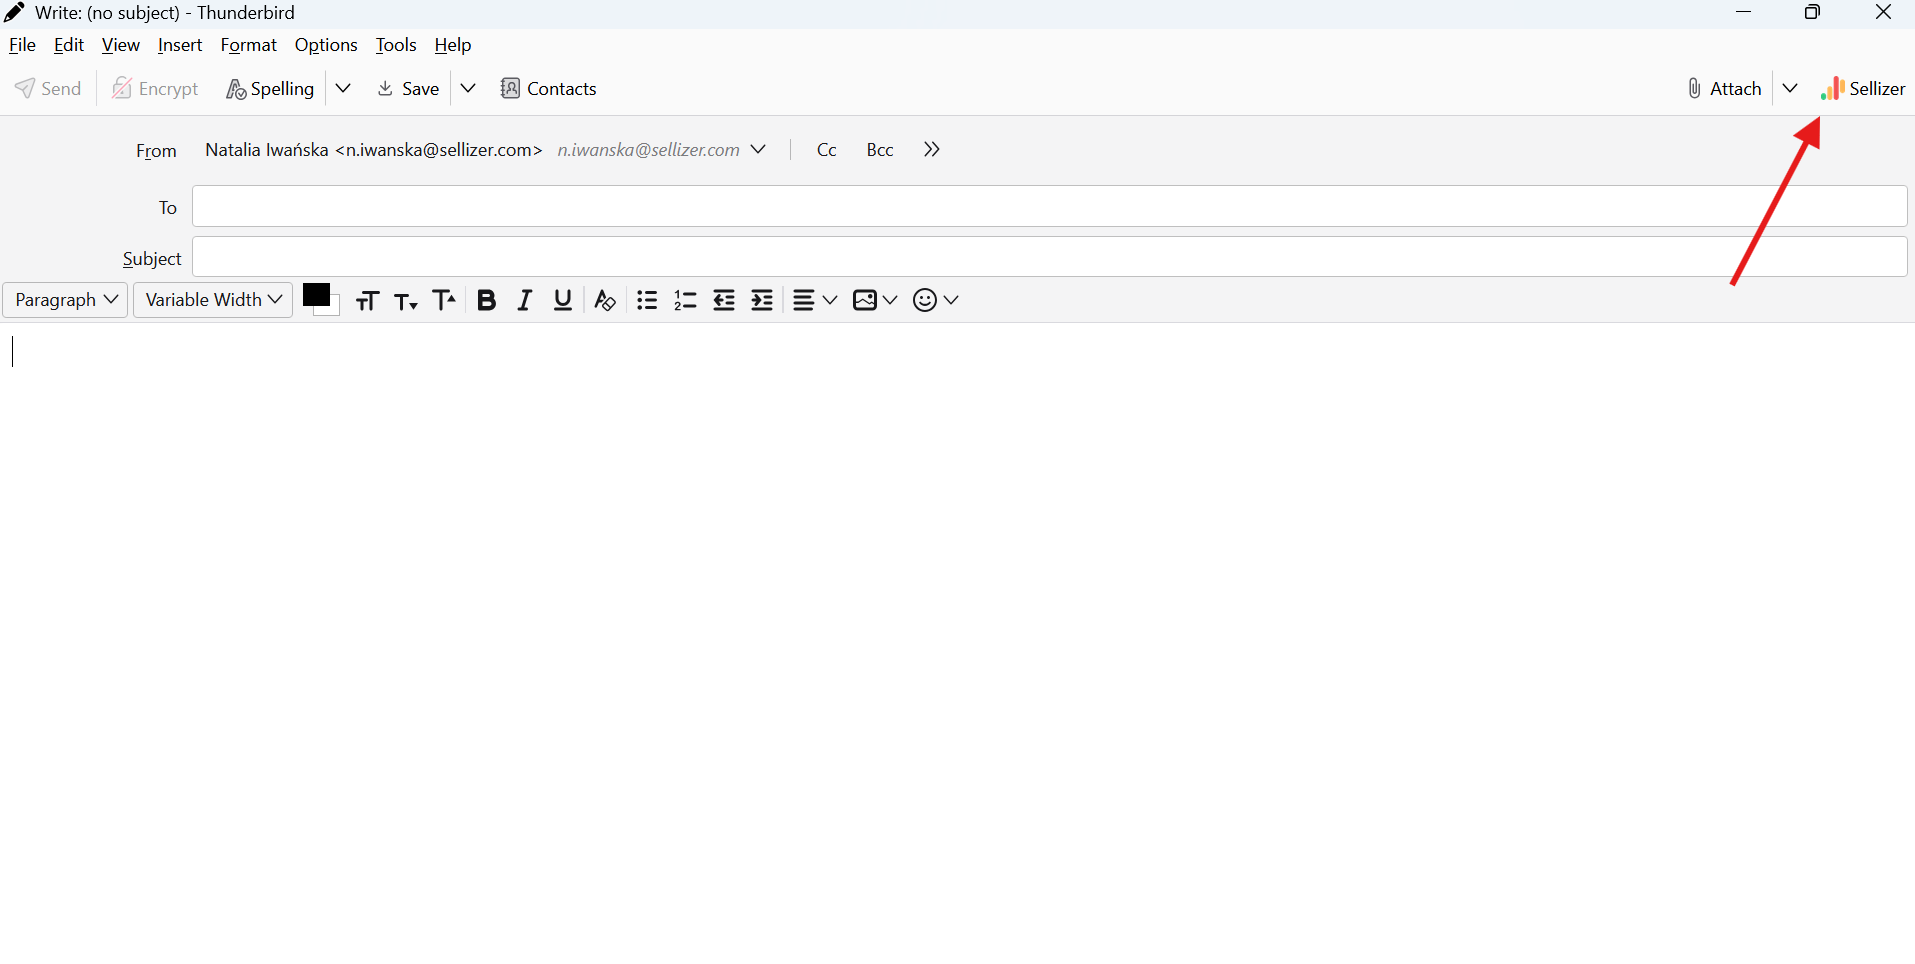Click the Encrypt button
The height and width of the screenshot is (964, 1915).
[155, 88]
